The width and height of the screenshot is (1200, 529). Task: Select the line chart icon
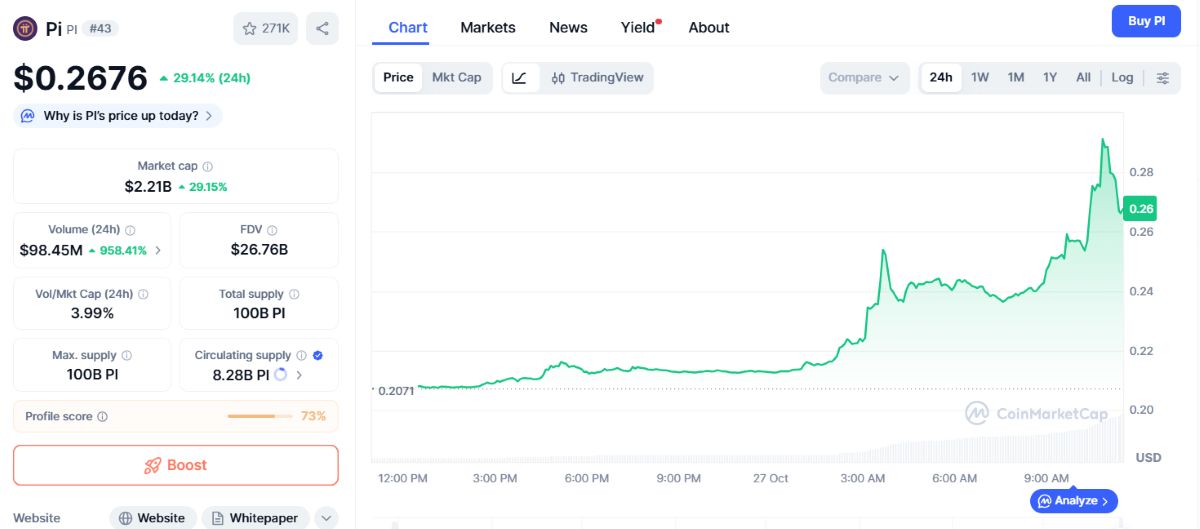point(519,78)
